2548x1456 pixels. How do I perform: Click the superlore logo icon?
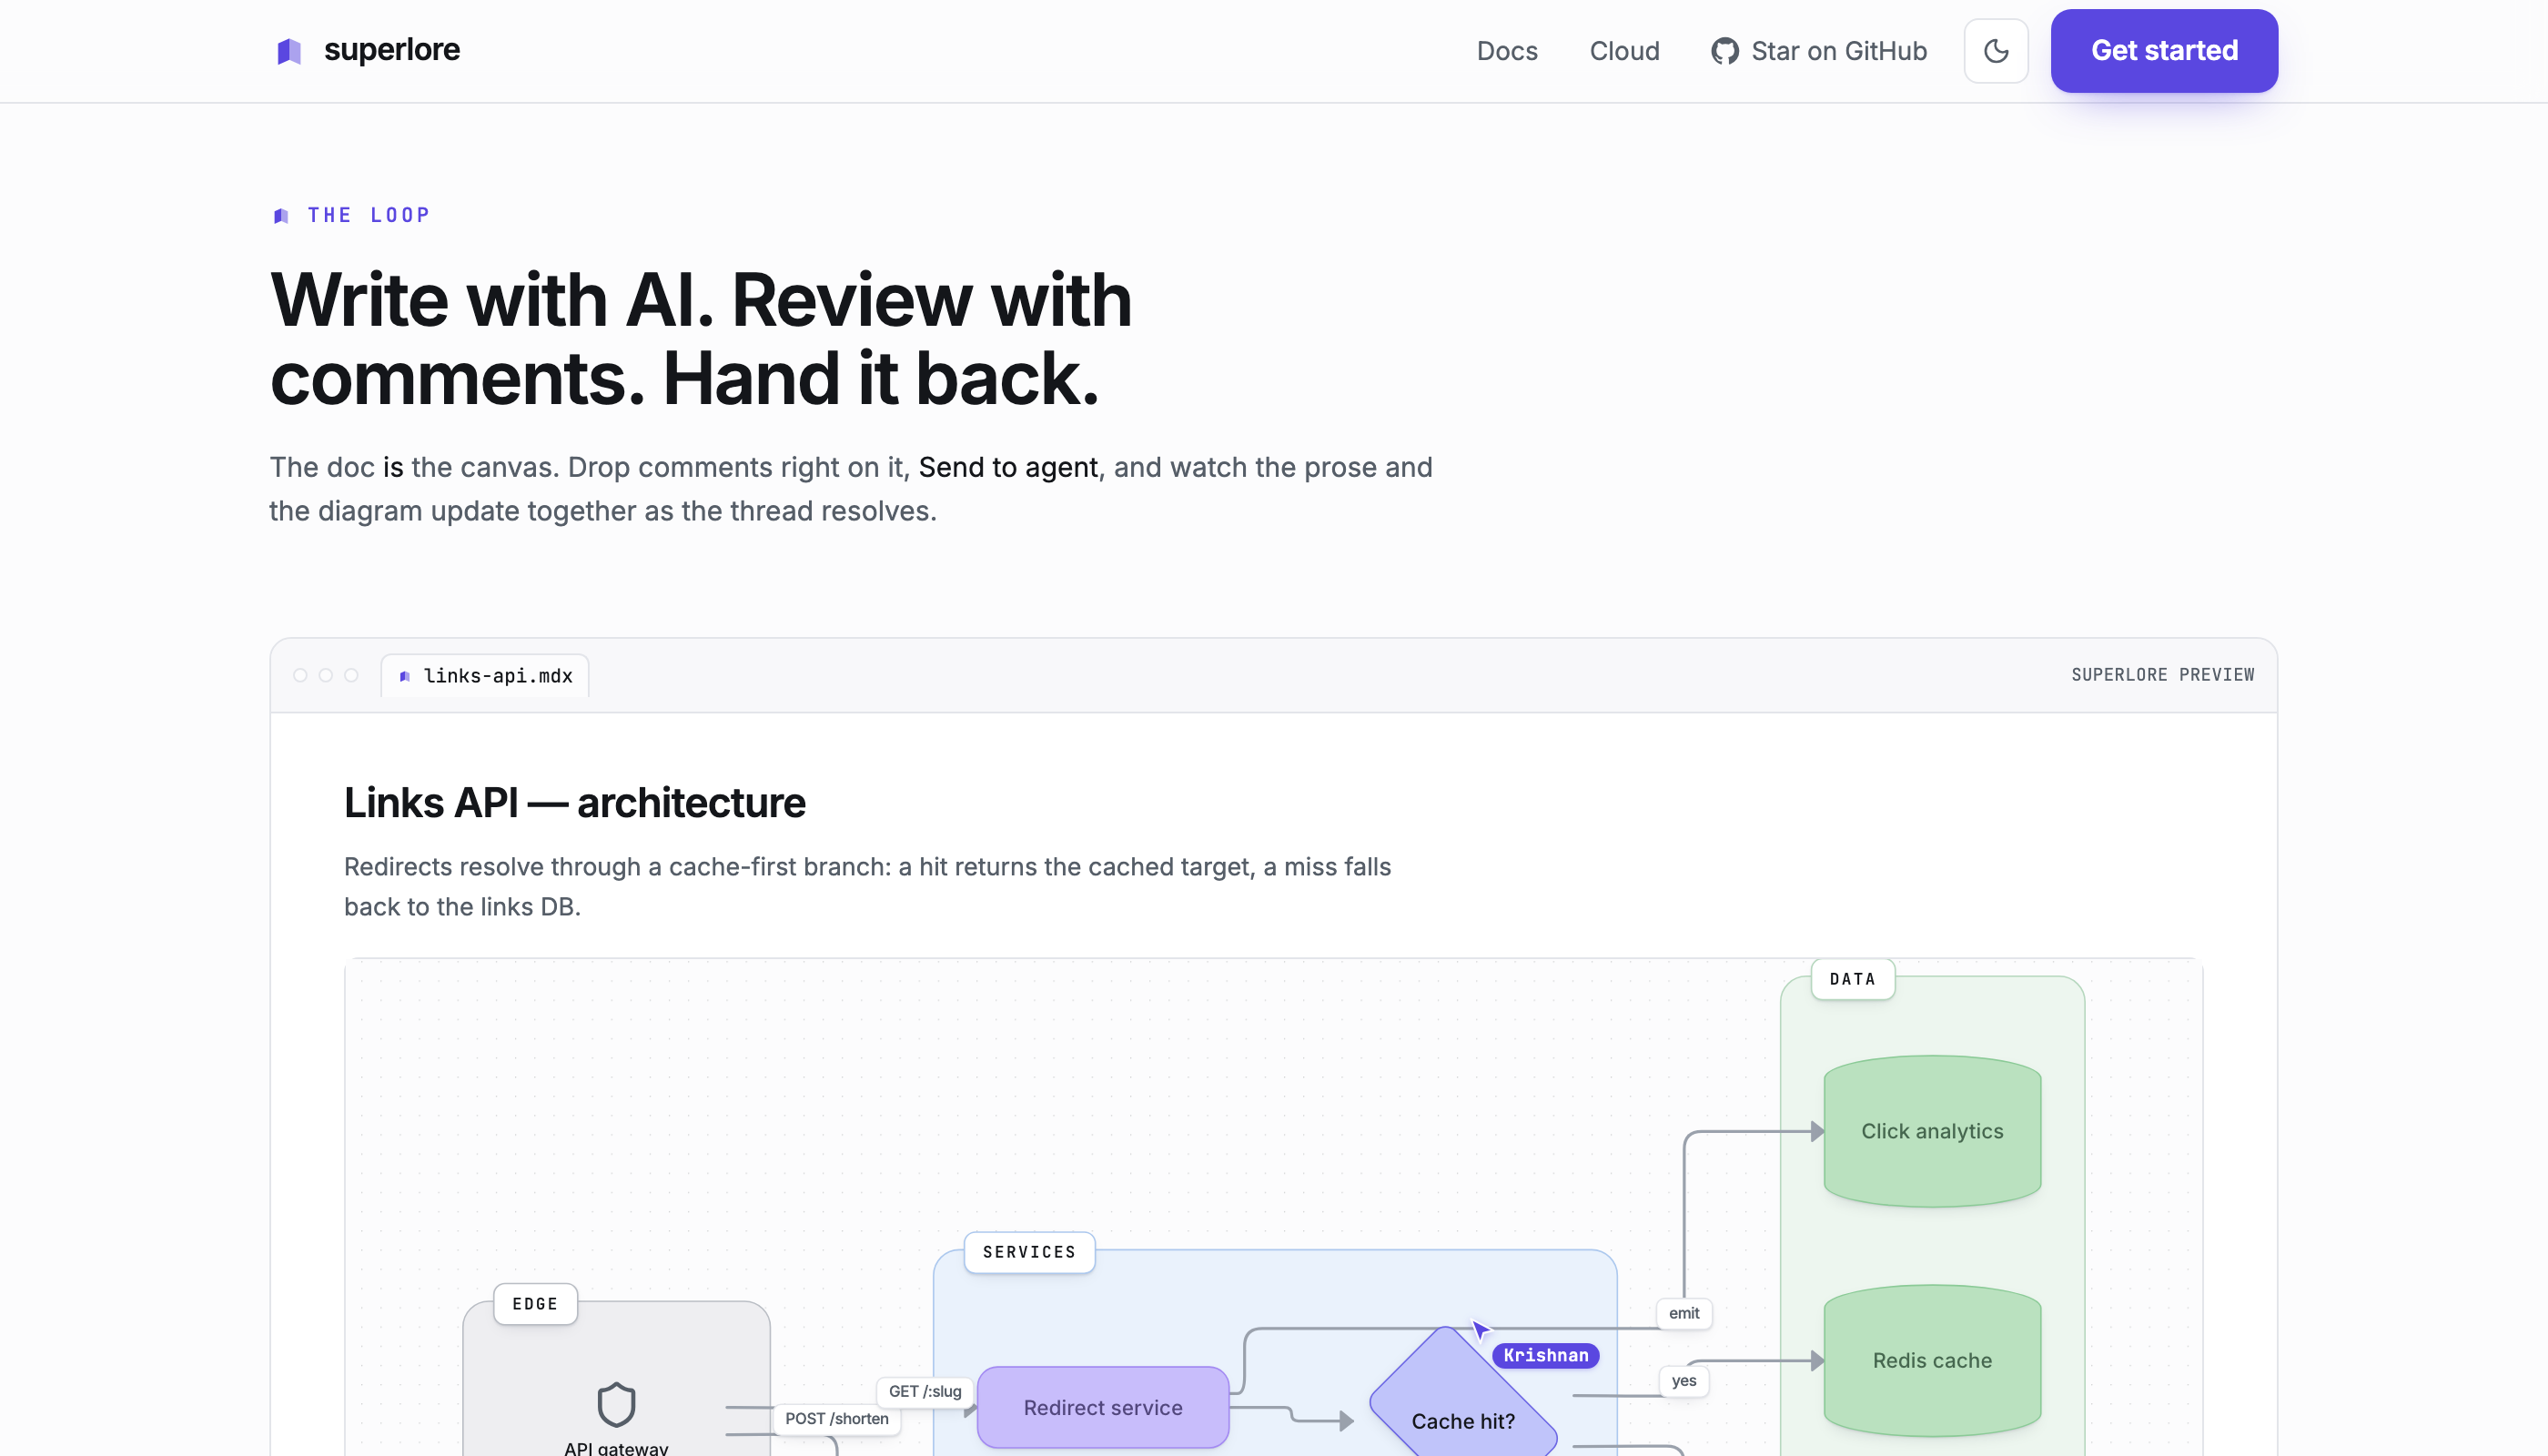coord(289,51)
